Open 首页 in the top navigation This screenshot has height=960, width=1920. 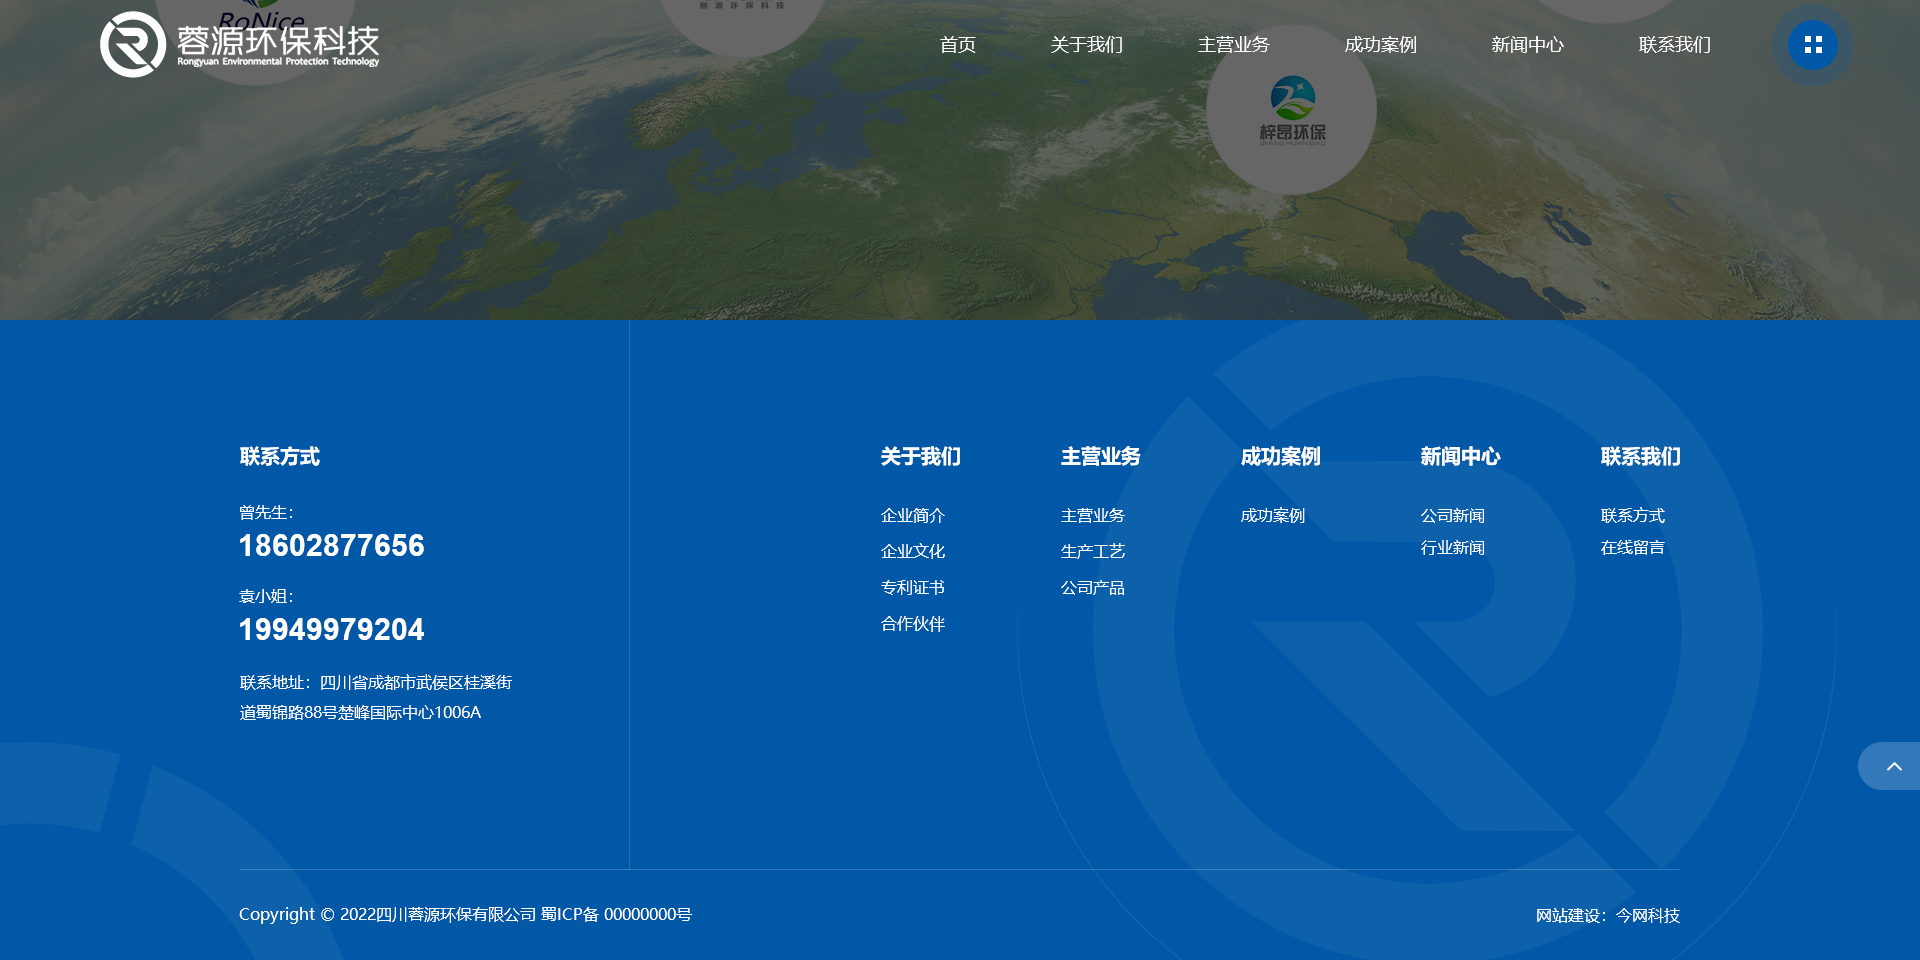click(x=957, y=45)
